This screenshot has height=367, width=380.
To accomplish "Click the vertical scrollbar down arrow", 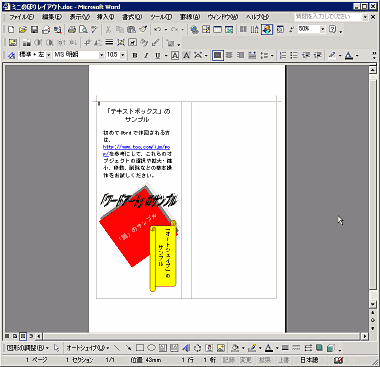I will [373, 304].
